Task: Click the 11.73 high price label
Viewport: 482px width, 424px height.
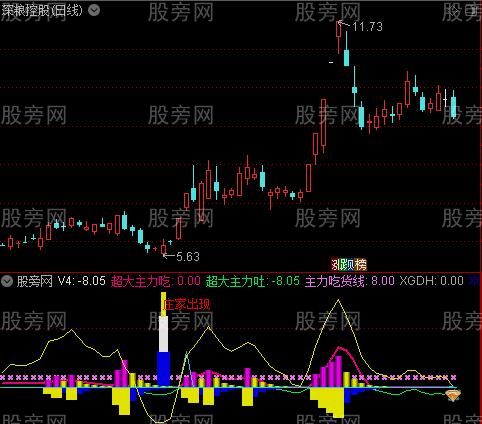Action: click(x=367, y=27)
